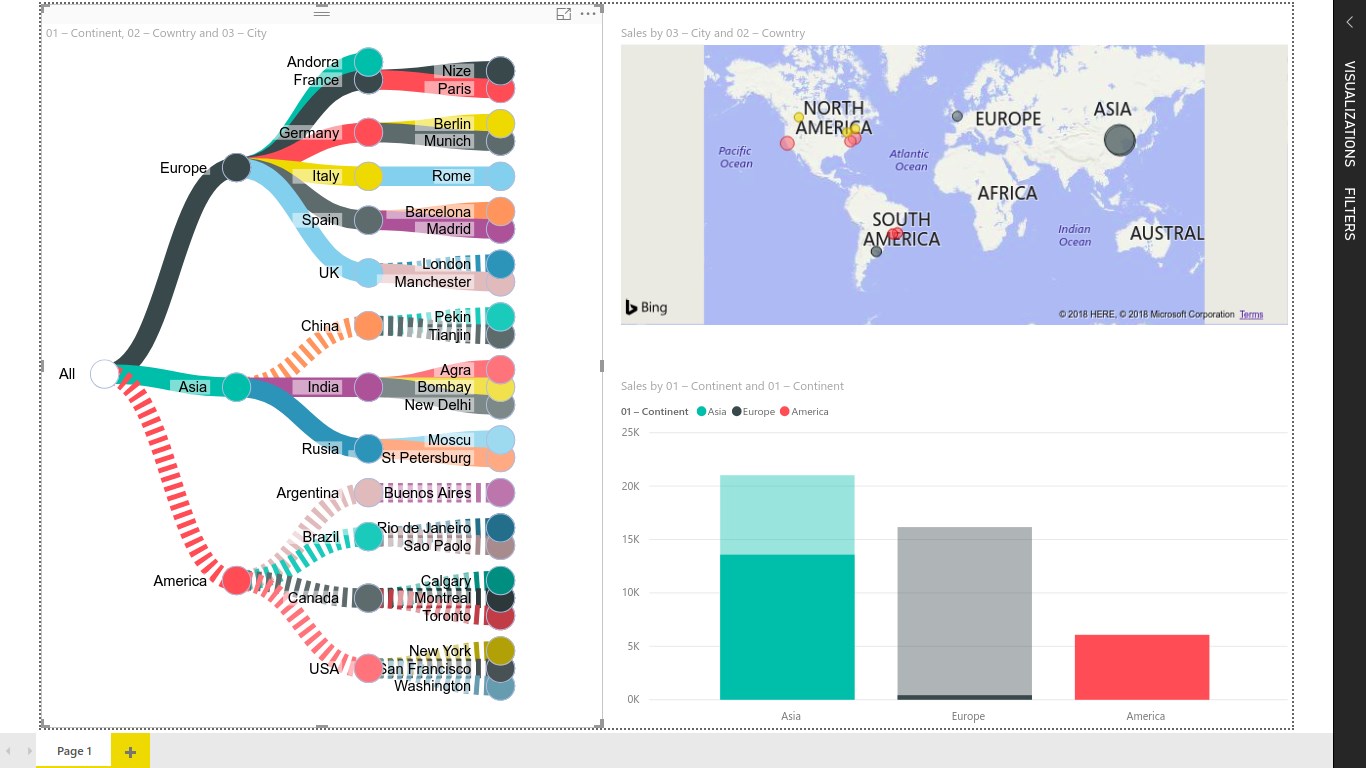Click next page navigation arrow
This screenshot has width=1366, height=768.
coord(28,751)
